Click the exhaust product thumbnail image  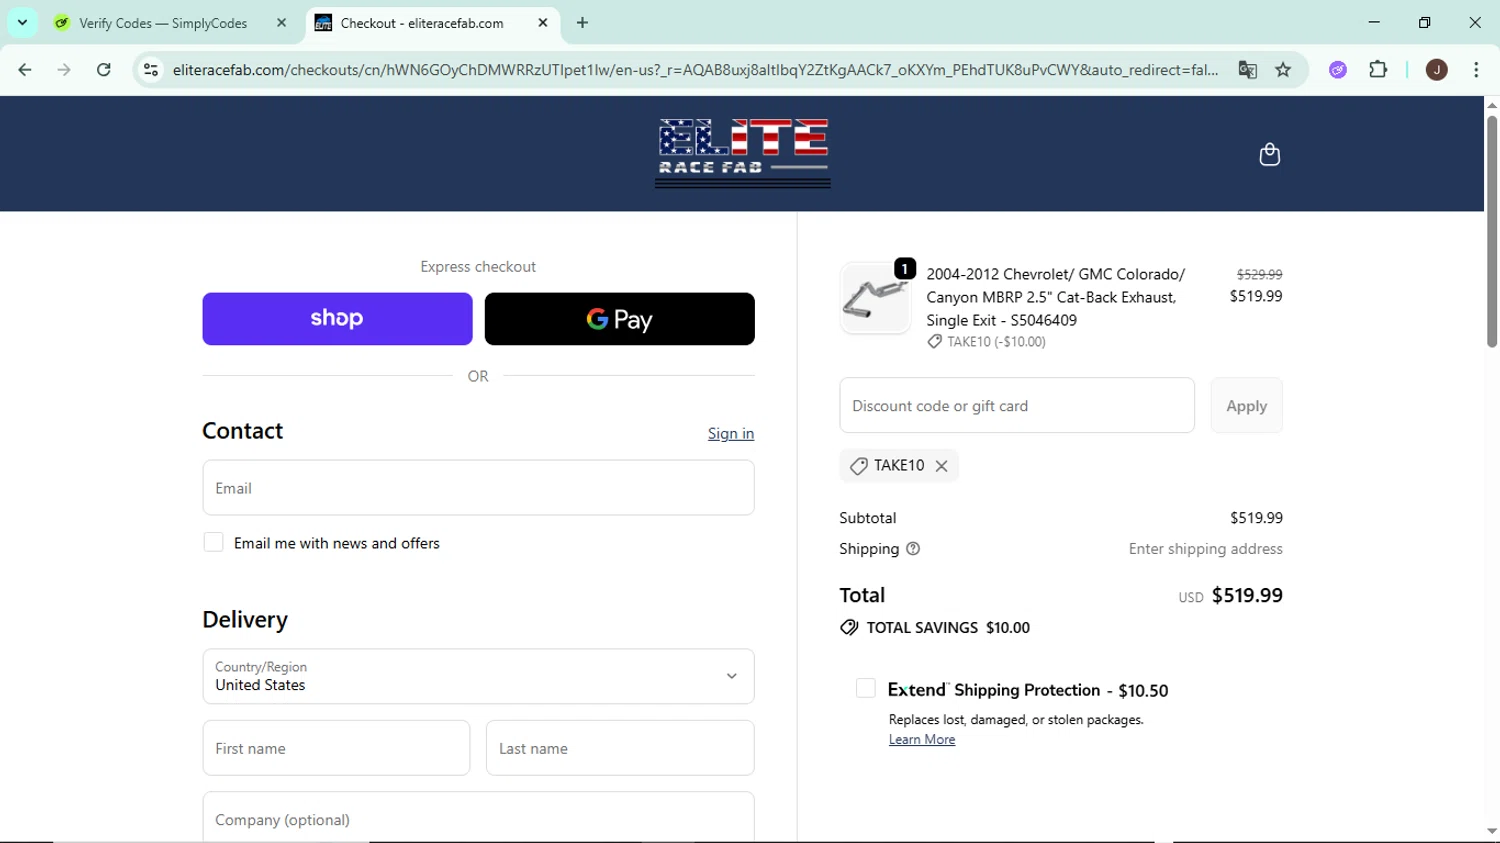point(875,298)
